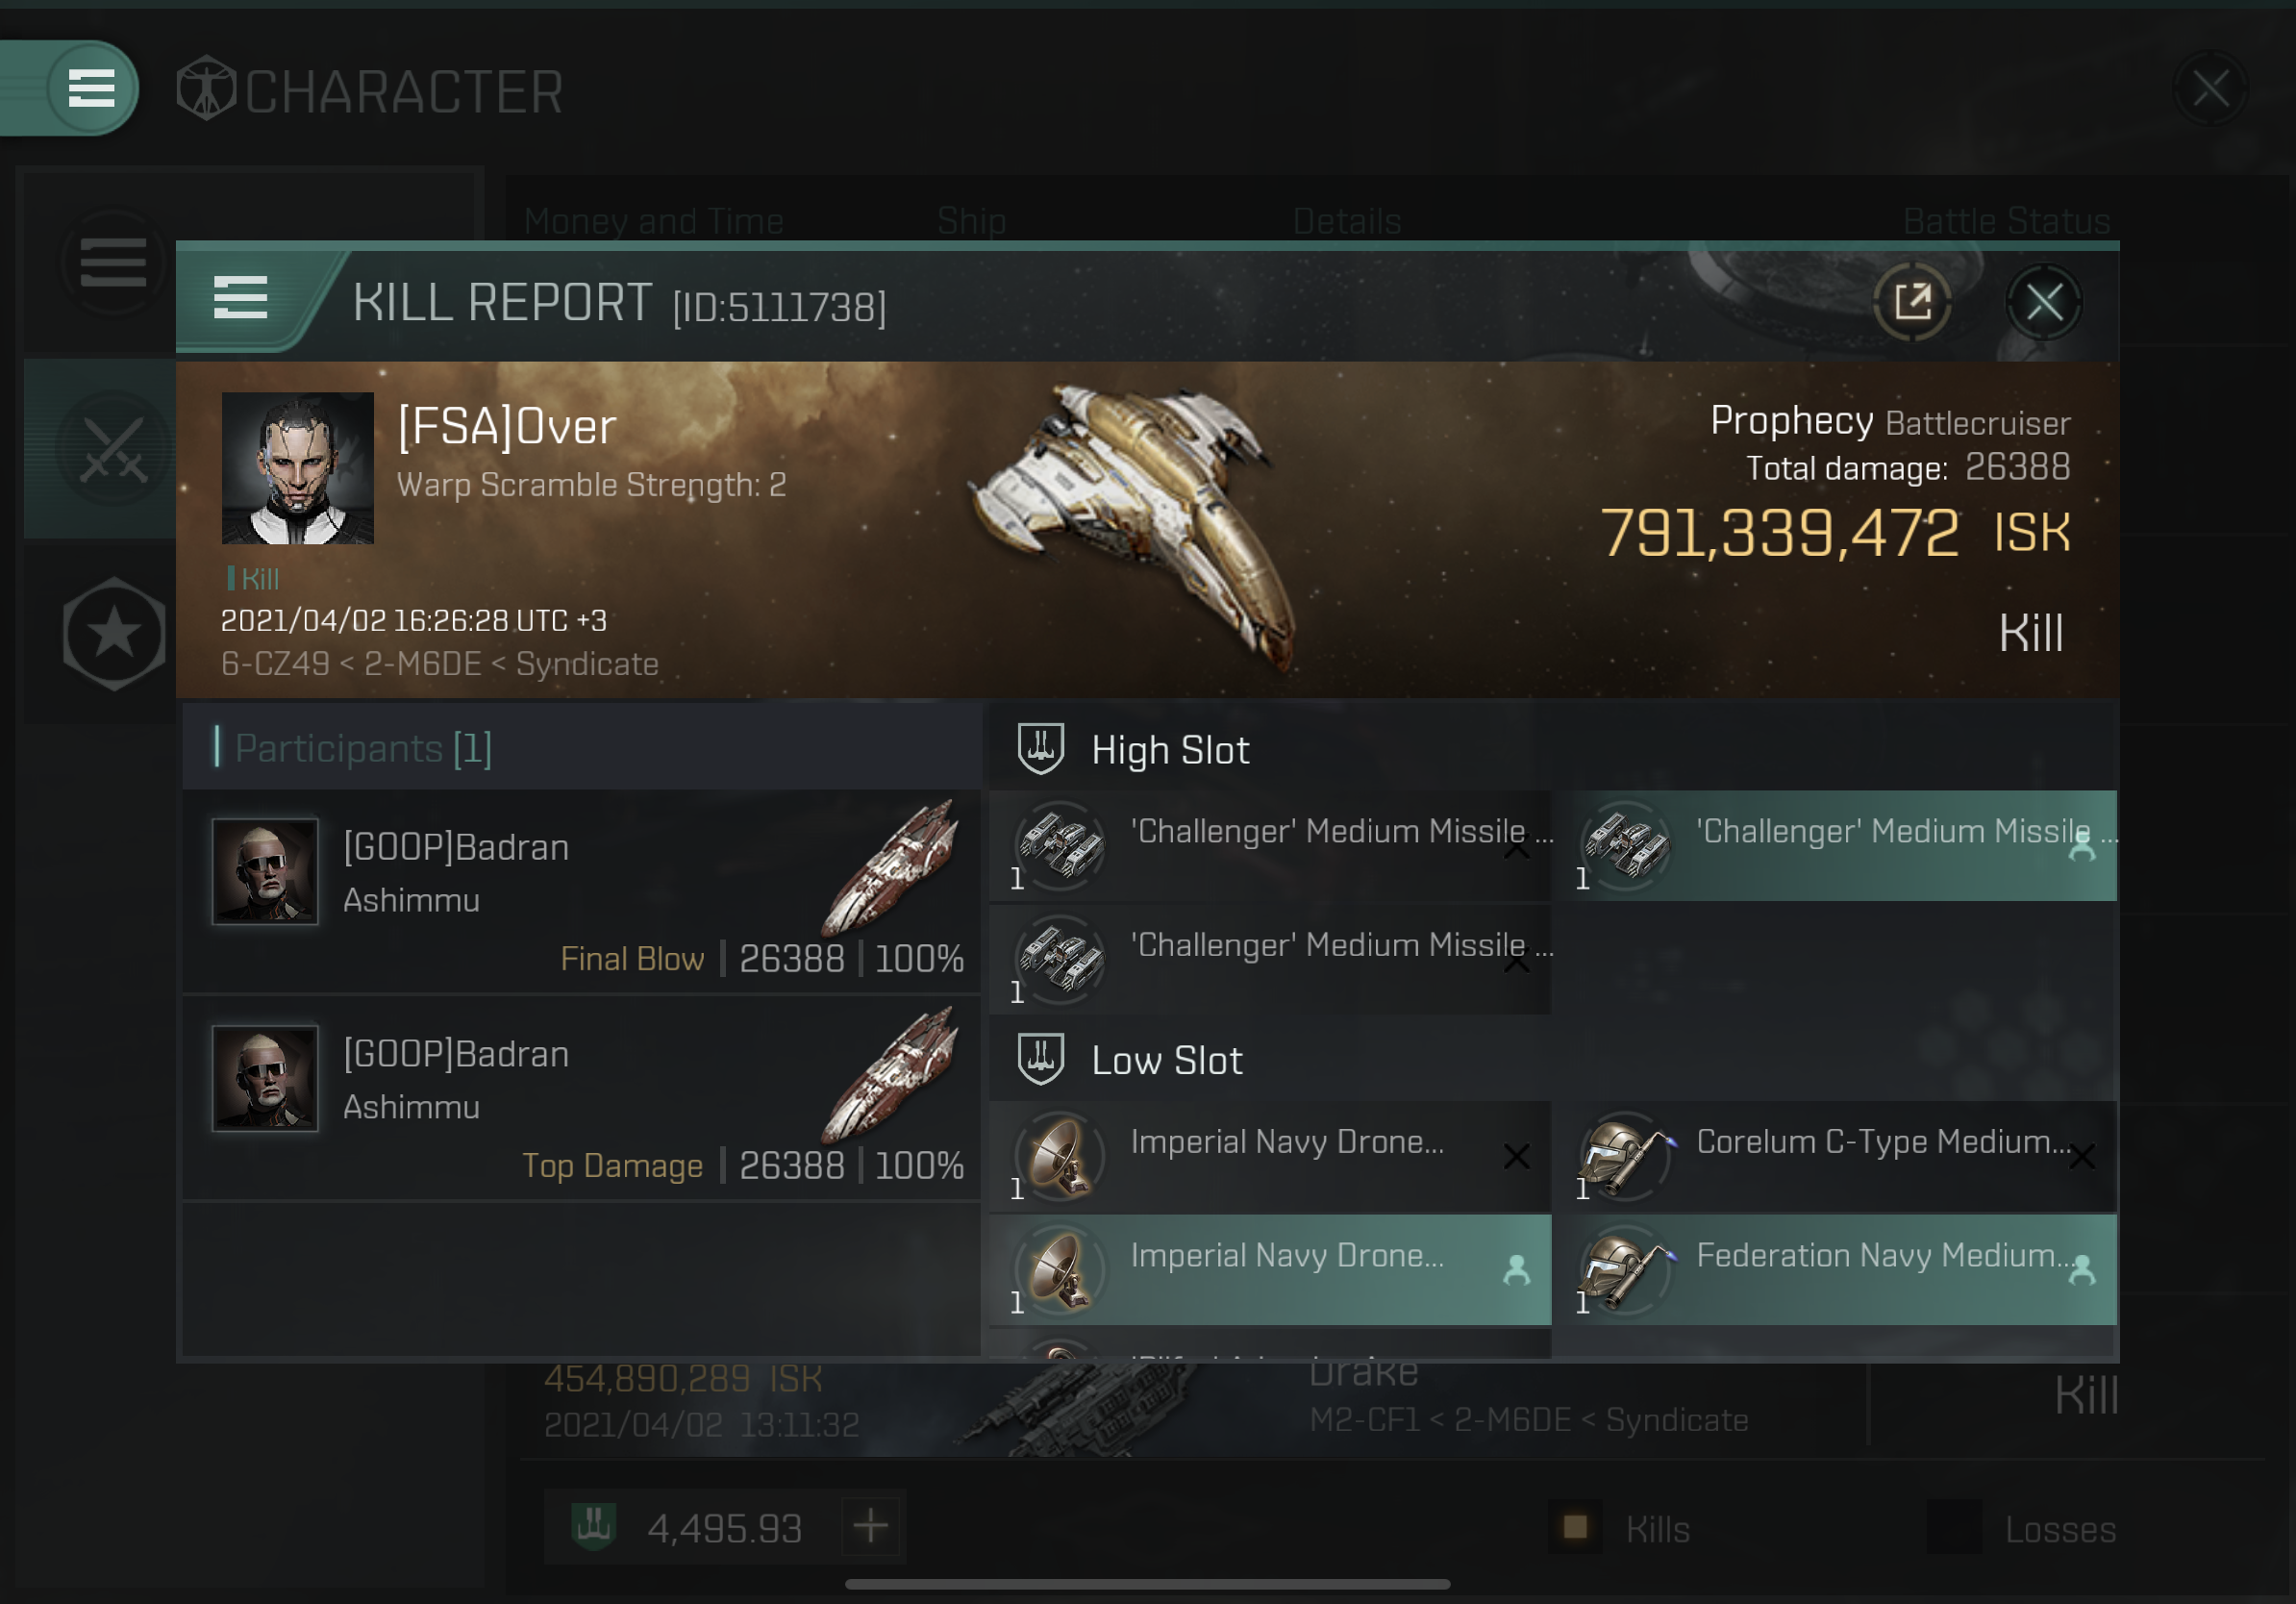Select the Corelum C-Type Medium module
The width and height of the screenshot is (2296, 1604).
tap(1838, 1157)
